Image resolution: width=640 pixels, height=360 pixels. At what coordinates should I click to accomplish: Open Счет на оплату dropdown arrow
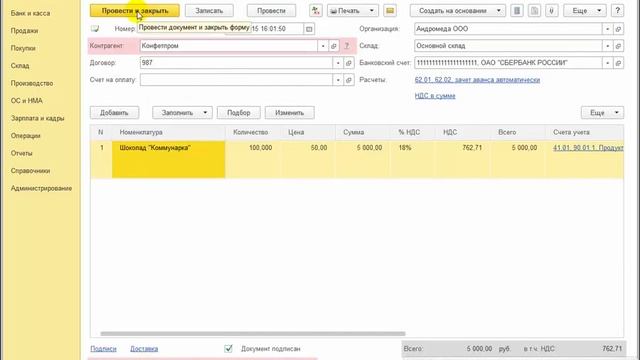tap(338, 80)
